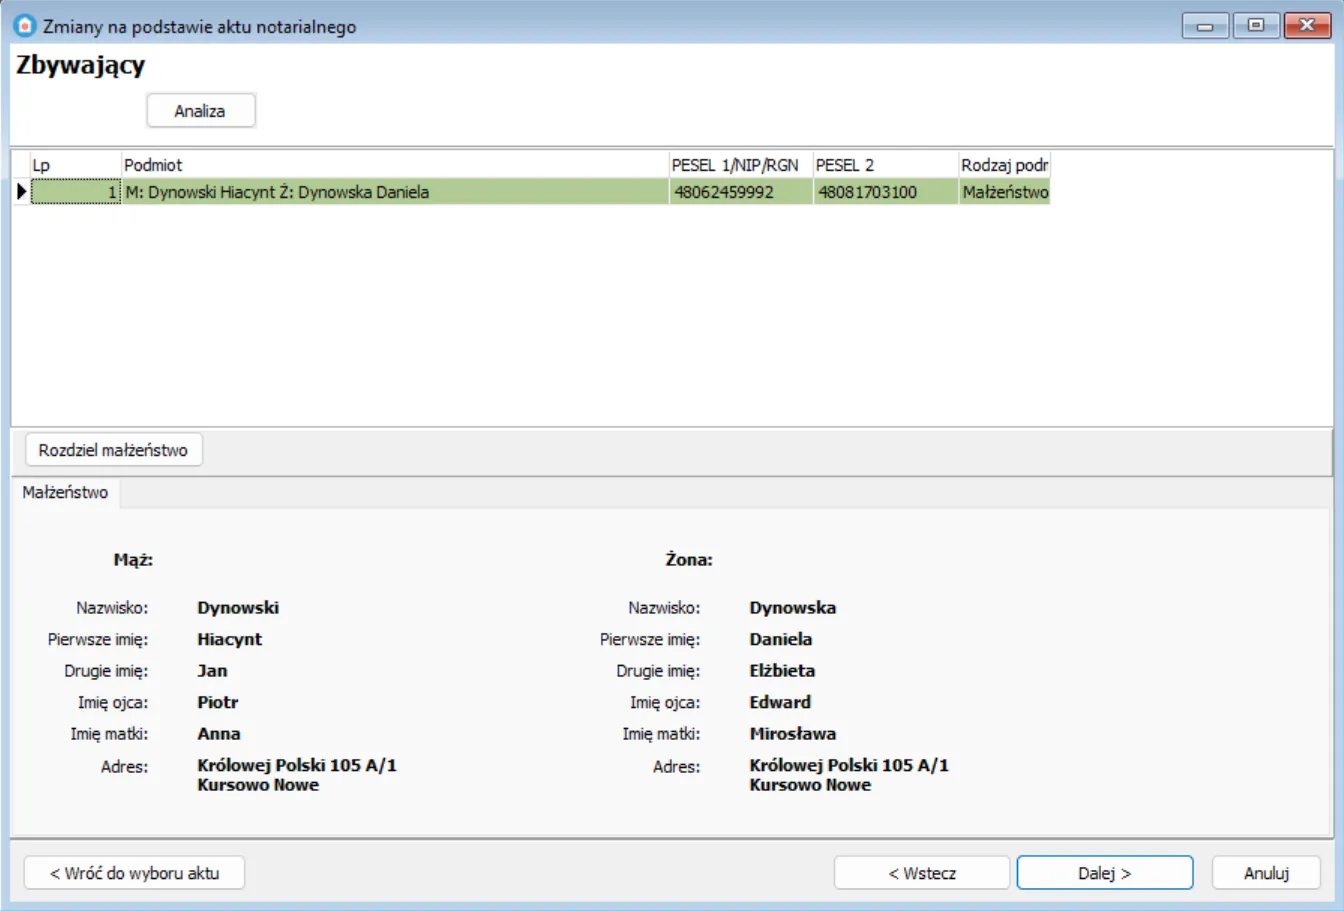Minimize the Zmiany na podstawie aktu notarialnego window
The image size is (1344, 911).
[1205, 26]
